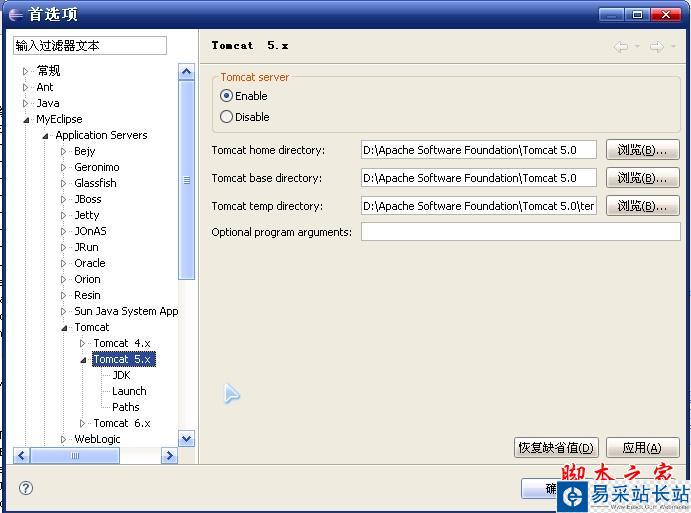
Task: Select JDK under Tomcat 5.x
Action: click(x=121, y=375)
